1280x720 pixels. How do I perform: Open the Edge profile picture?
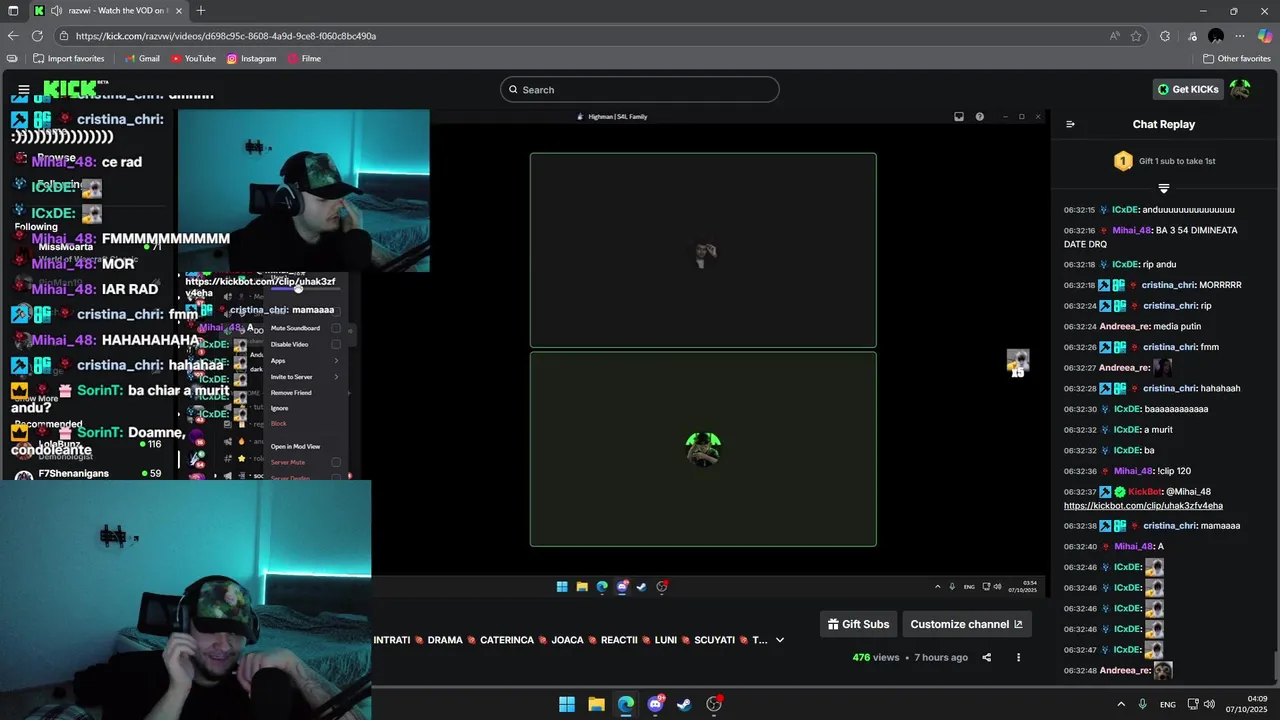tap(1216, 36)
